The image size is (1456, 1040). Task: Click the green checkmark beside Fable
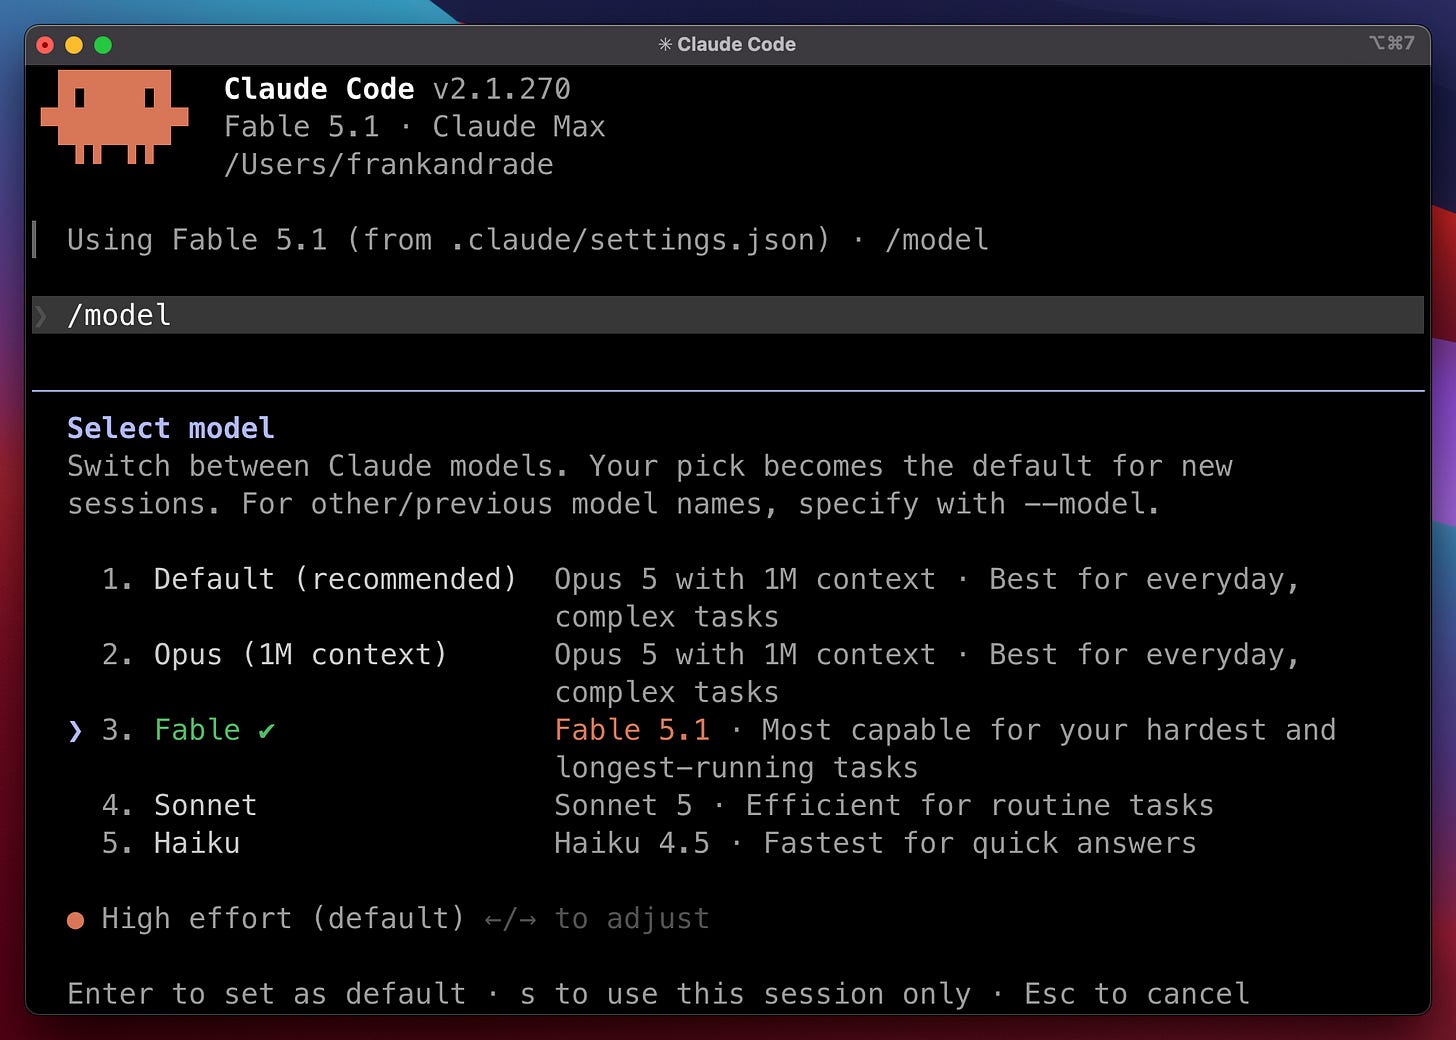pos(266,731)
